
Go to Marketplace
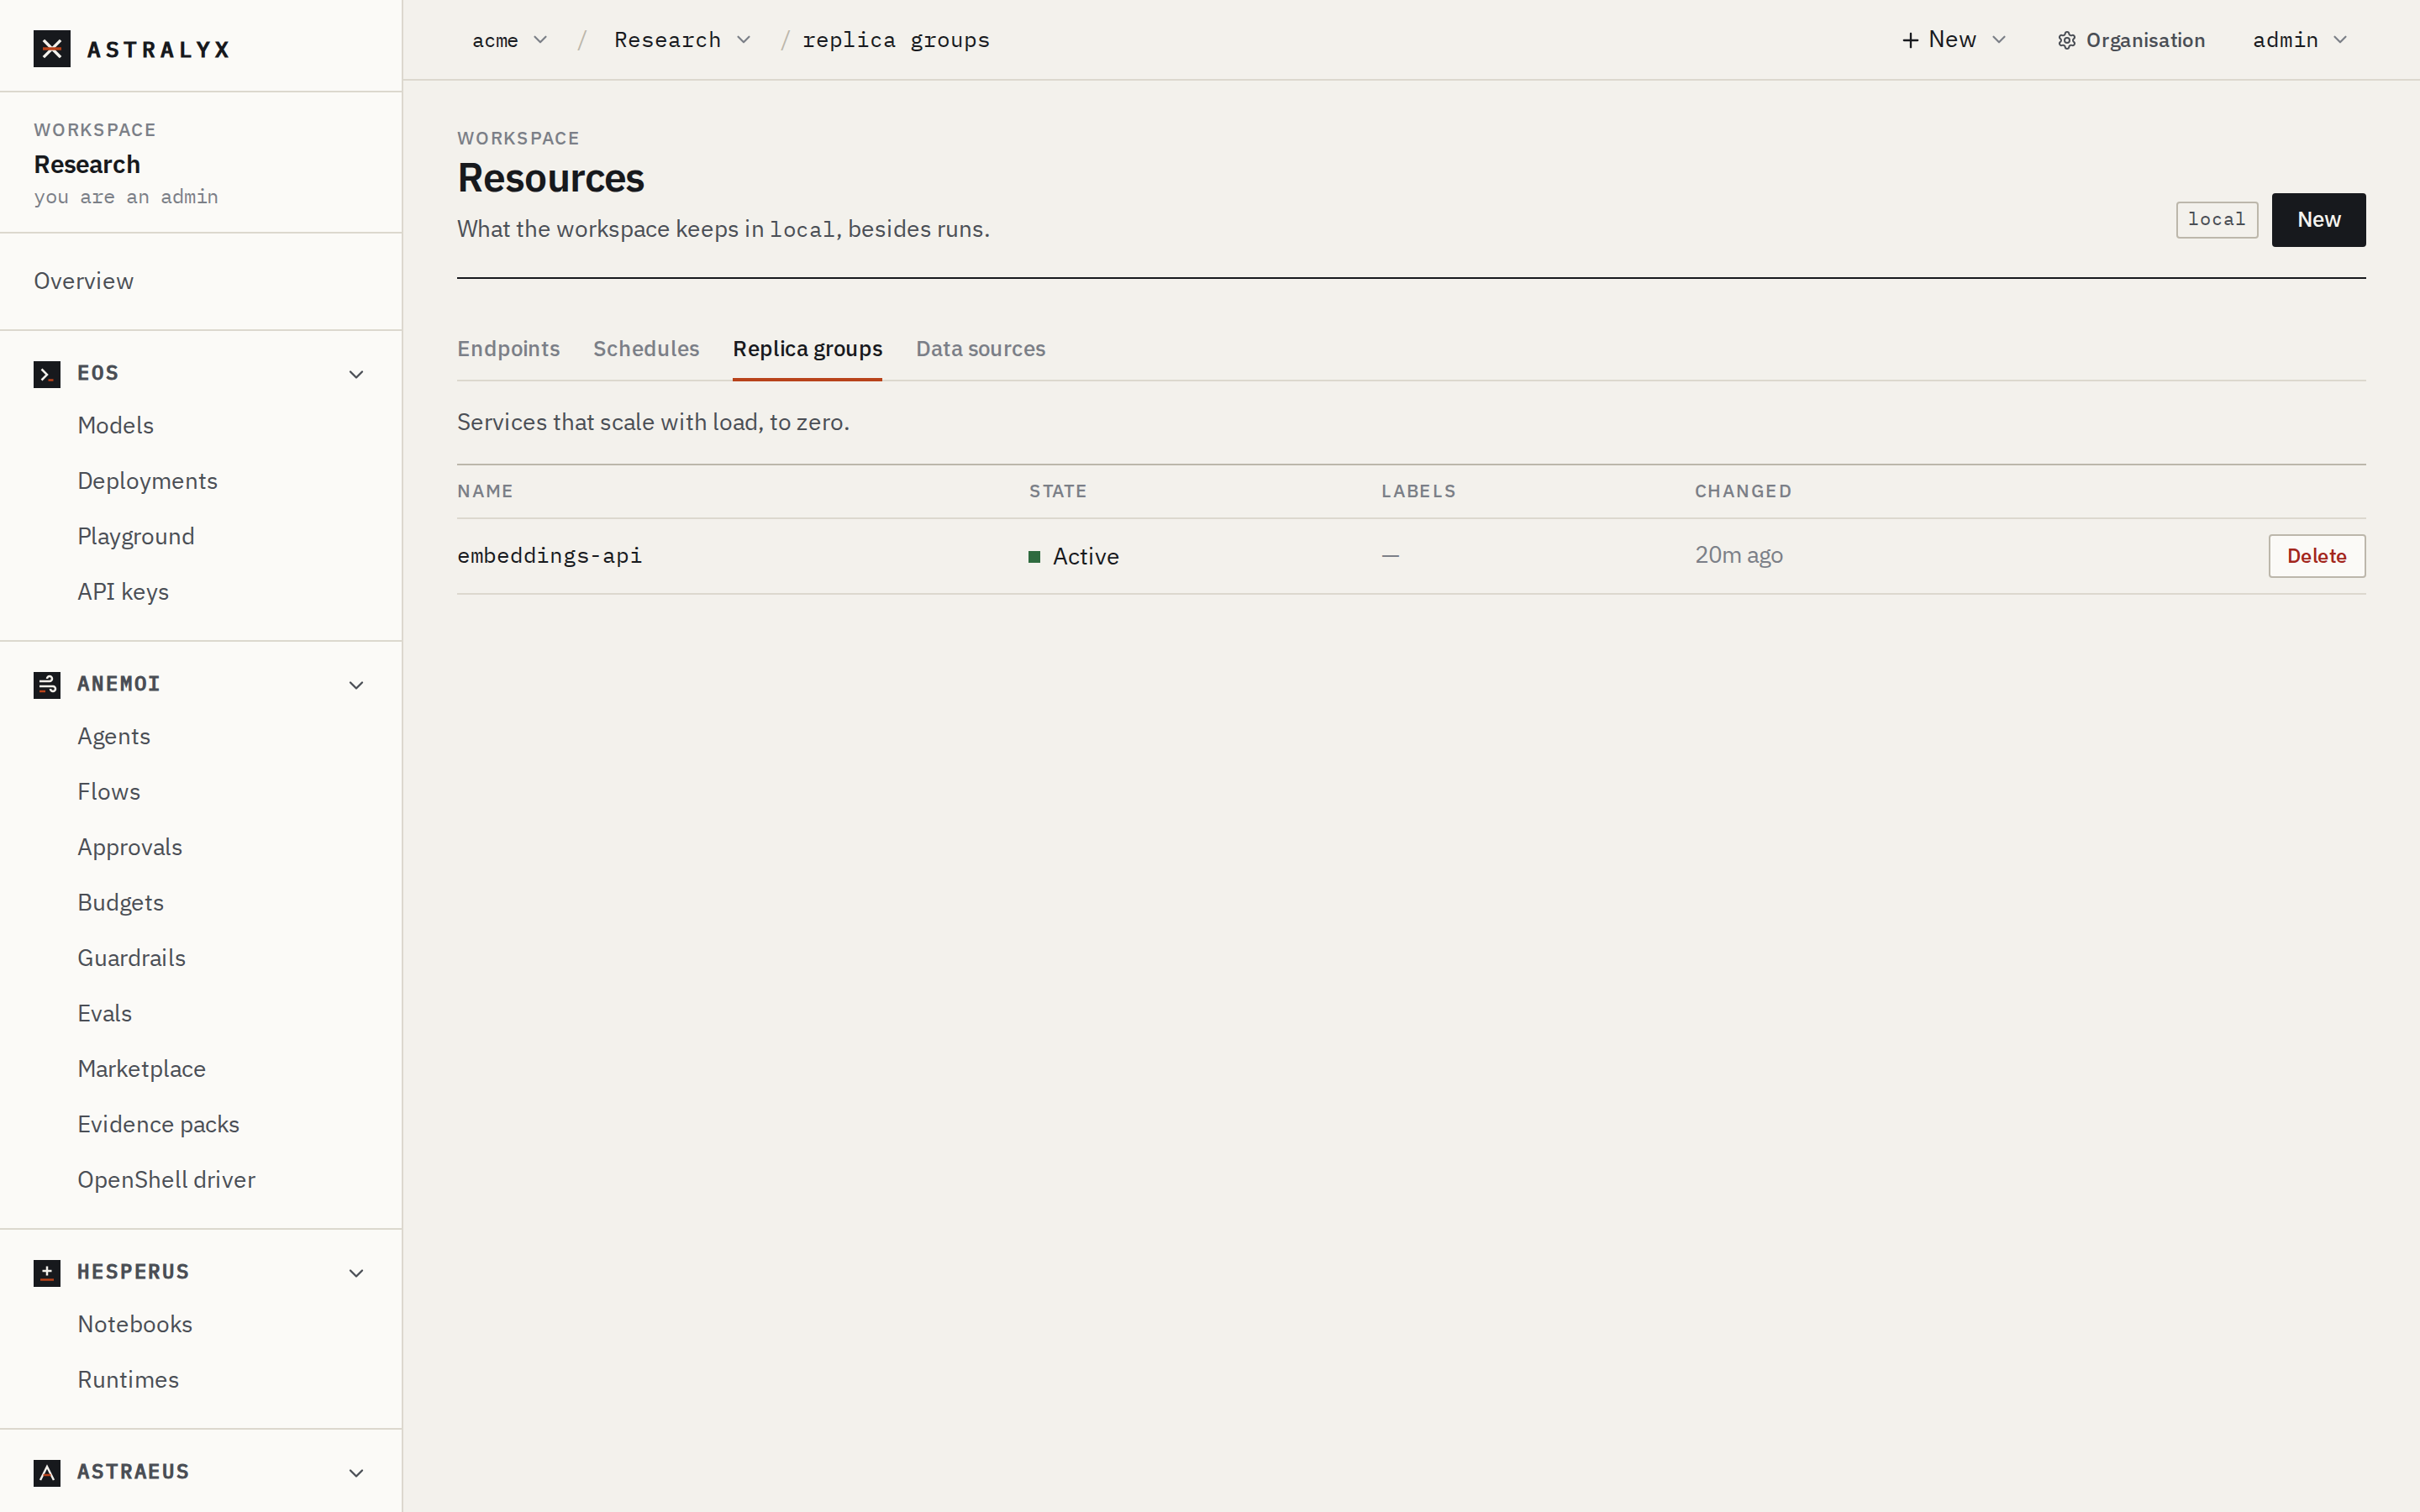[x=142, y=1069]
